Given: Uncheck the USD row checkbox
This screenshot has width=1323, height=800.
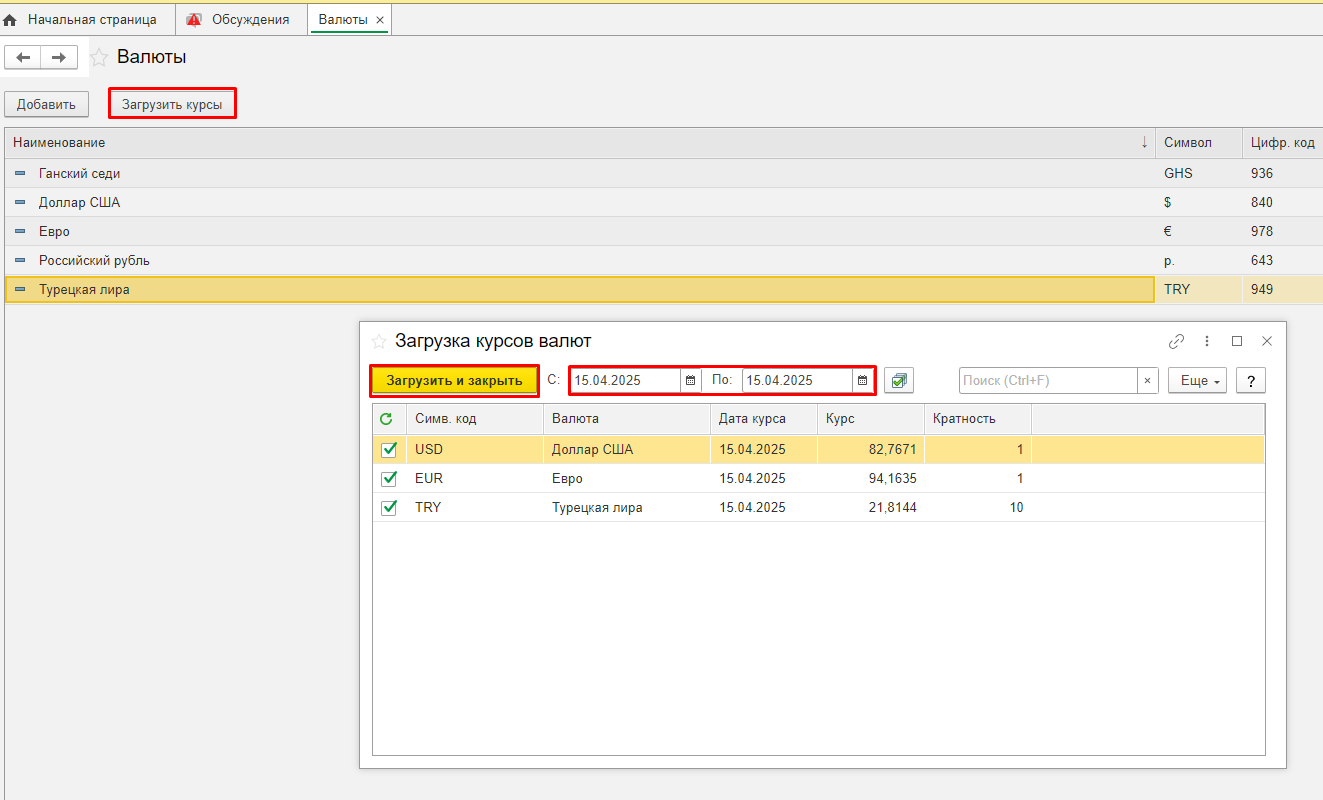Looking at the screenshot, I should (x=389, y=450).
